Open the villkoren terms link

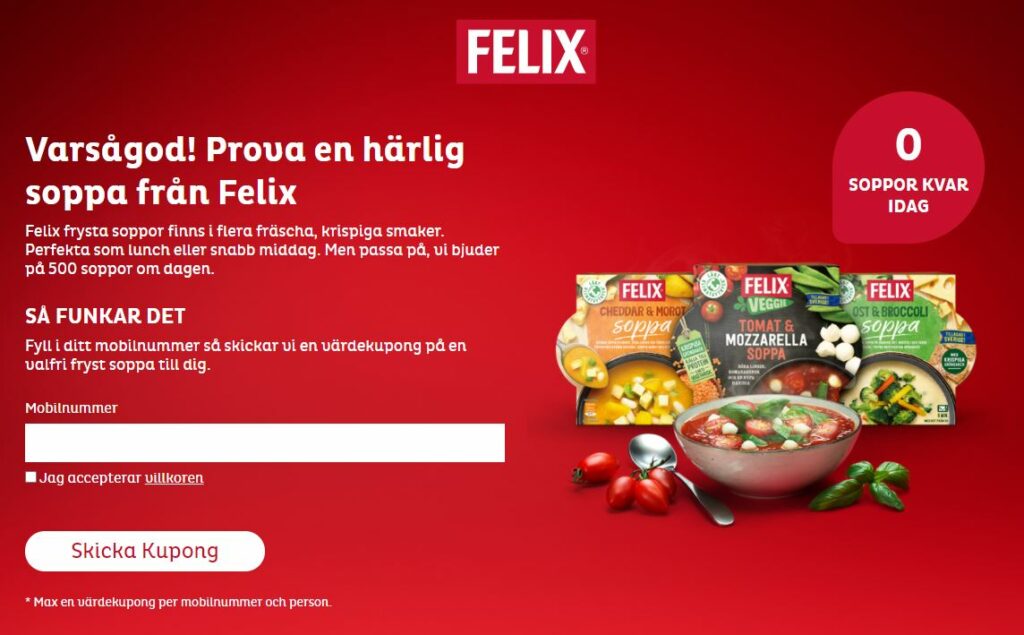[x=174, y=478]
